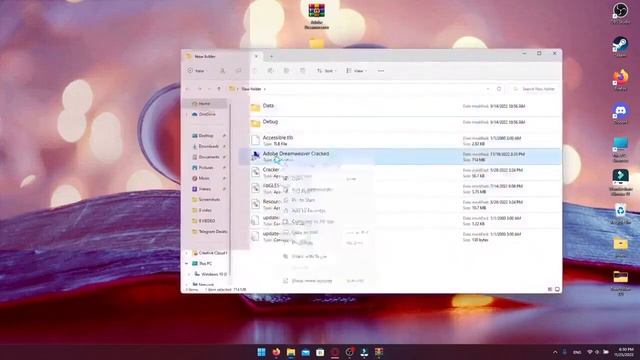Open the Wondershare Filmora desktop shortcut
Screen dimensions: 640x360
(x=620, y=182)
